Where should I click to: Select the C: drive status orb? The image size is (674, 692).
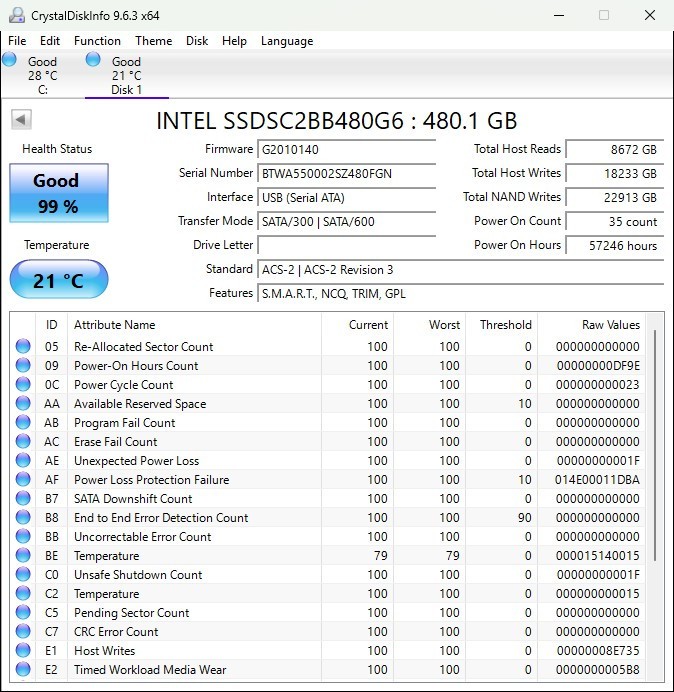(x=9, y=60)
